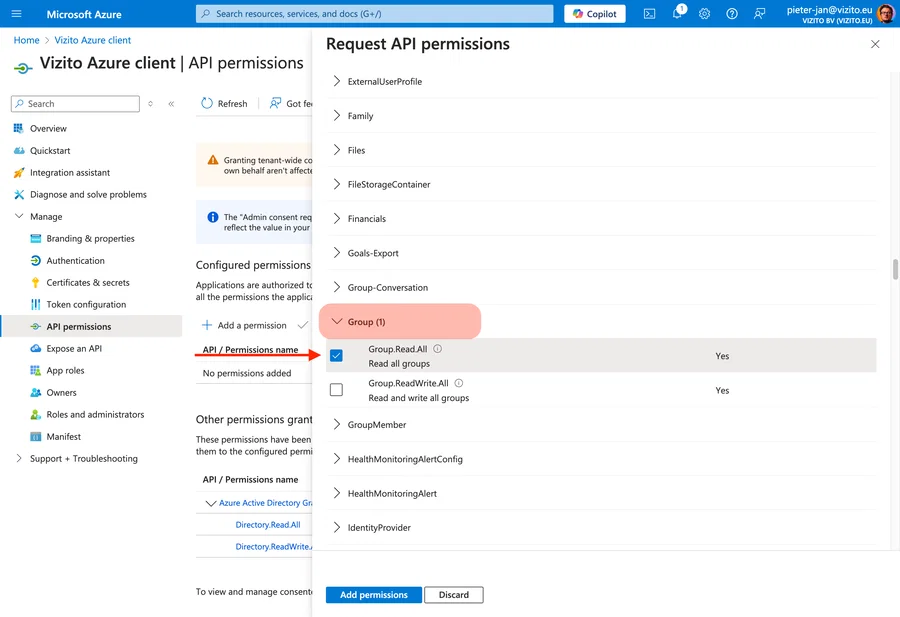Open the portal settings gear
The height and width of the screenshot is (617, 900).
704,13
